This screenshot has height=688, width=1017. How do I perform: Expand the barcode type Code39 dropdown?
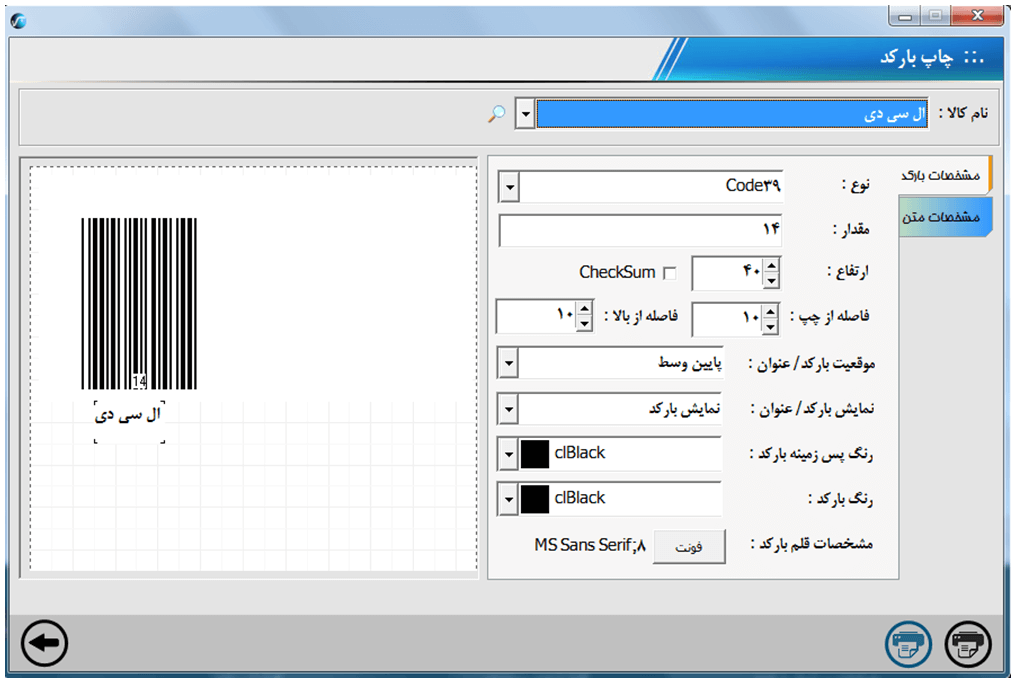click(510, 187)
